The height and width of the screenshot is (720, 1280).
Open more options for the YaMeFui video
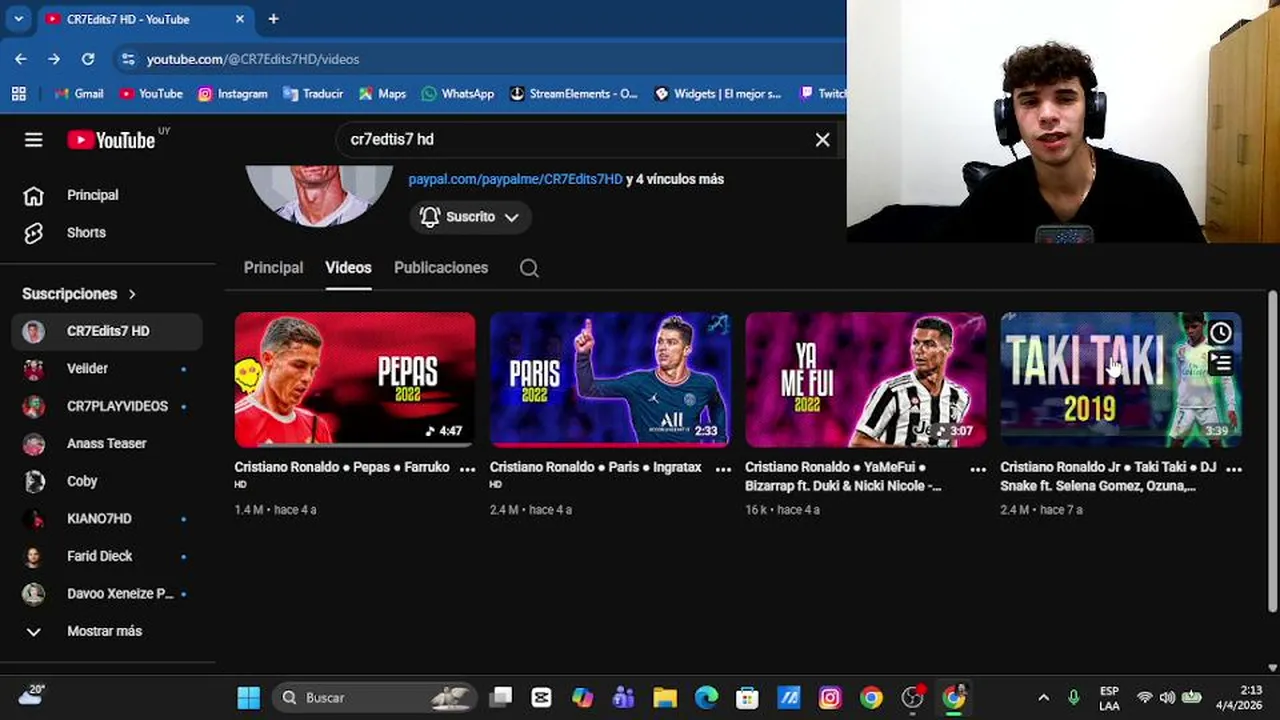pyautogui.click(x=978, y=468)
